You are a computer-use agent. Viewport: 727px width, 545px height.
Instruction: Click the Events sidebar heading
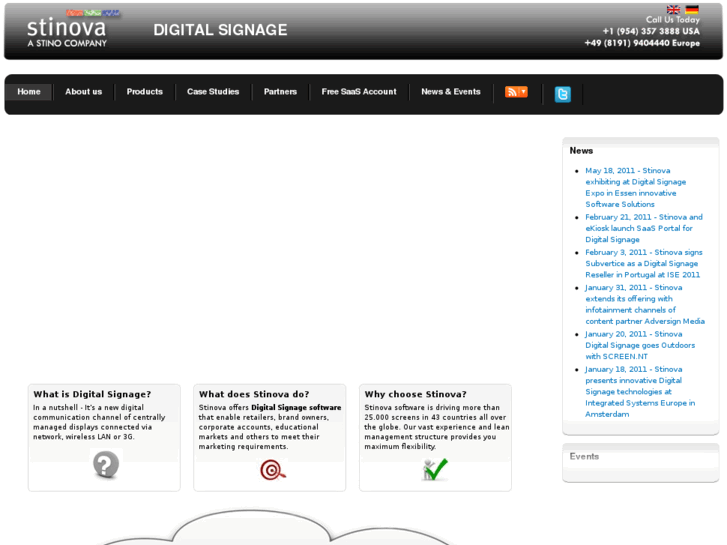[x=584, y=456]
